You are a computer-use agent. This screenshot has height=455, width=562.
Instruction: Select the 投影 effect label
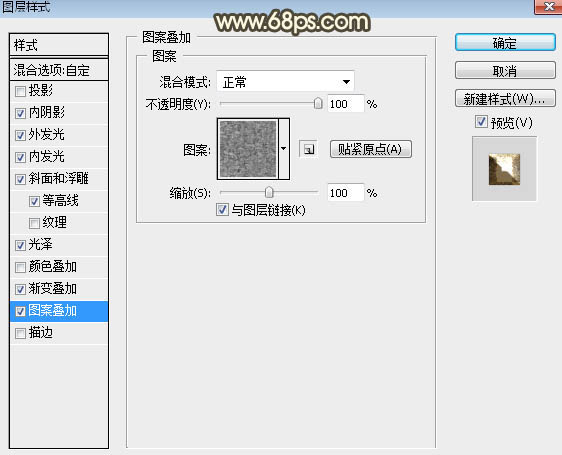pyautogui.click(x=41, y=90)
